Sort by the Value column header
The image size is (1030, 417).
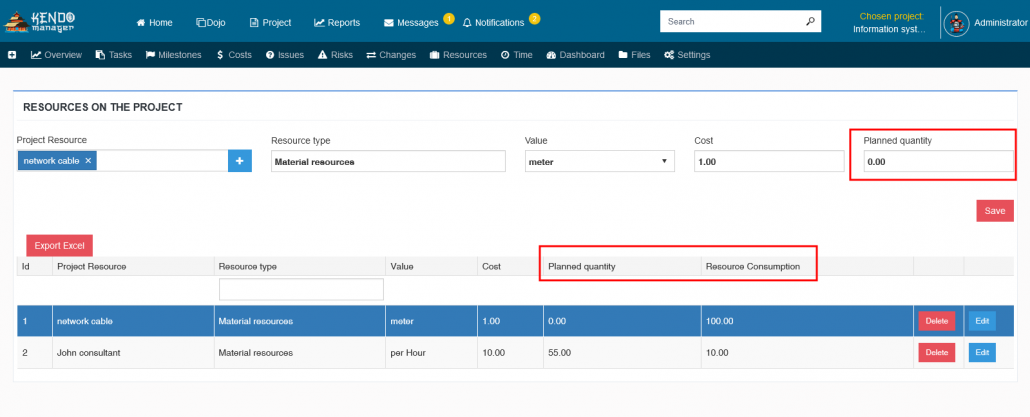pyautogui.click(x=401, y=267)
